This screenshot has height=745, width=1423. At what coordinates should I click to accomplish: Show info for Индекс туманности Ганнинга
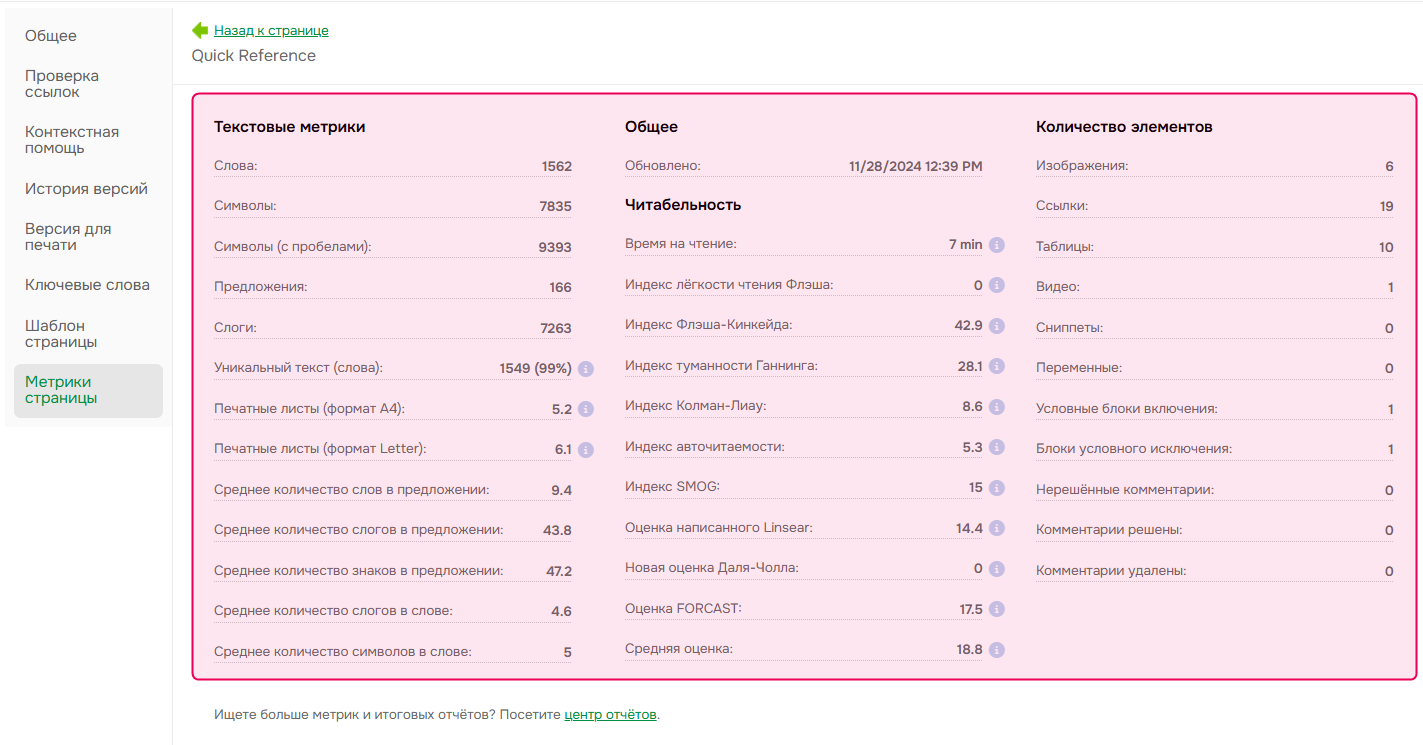pos(997,366)
